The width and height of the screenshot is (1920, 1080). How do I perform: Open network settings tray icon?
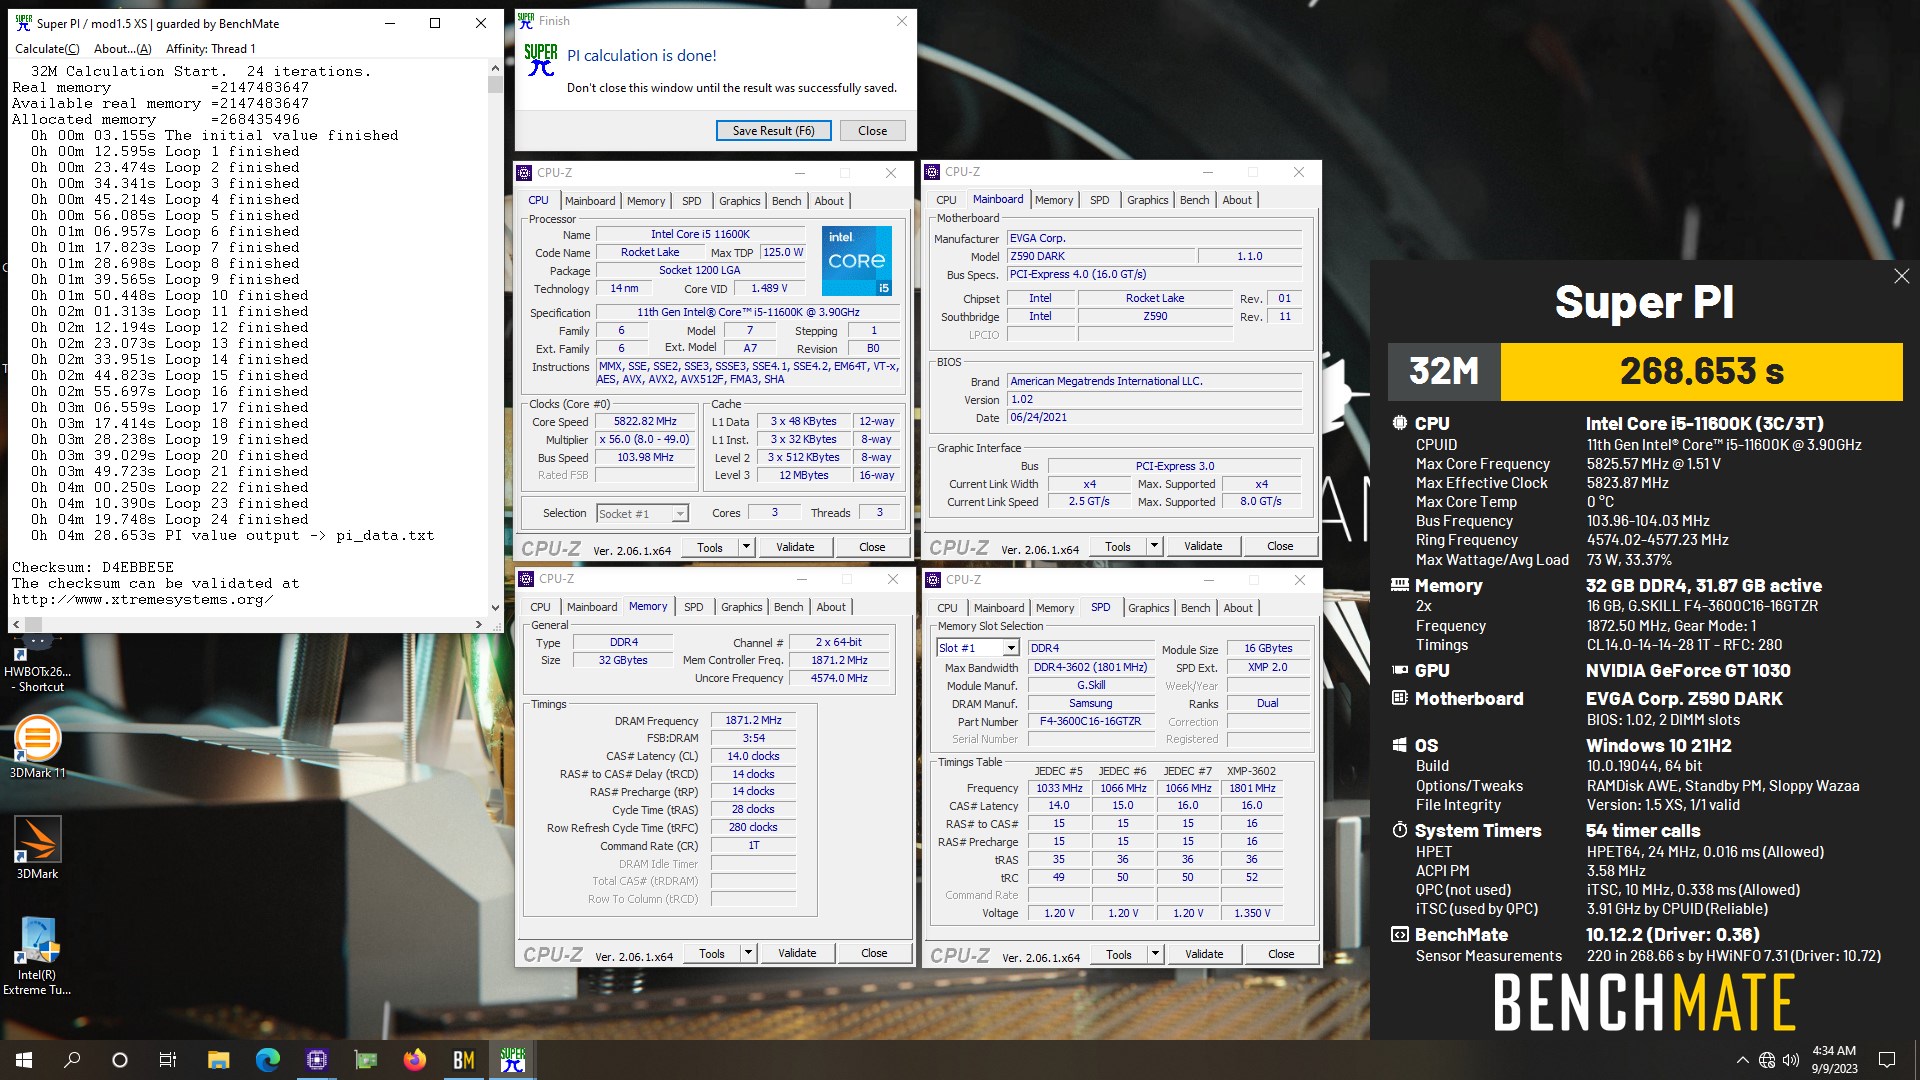point(1767,1060)
